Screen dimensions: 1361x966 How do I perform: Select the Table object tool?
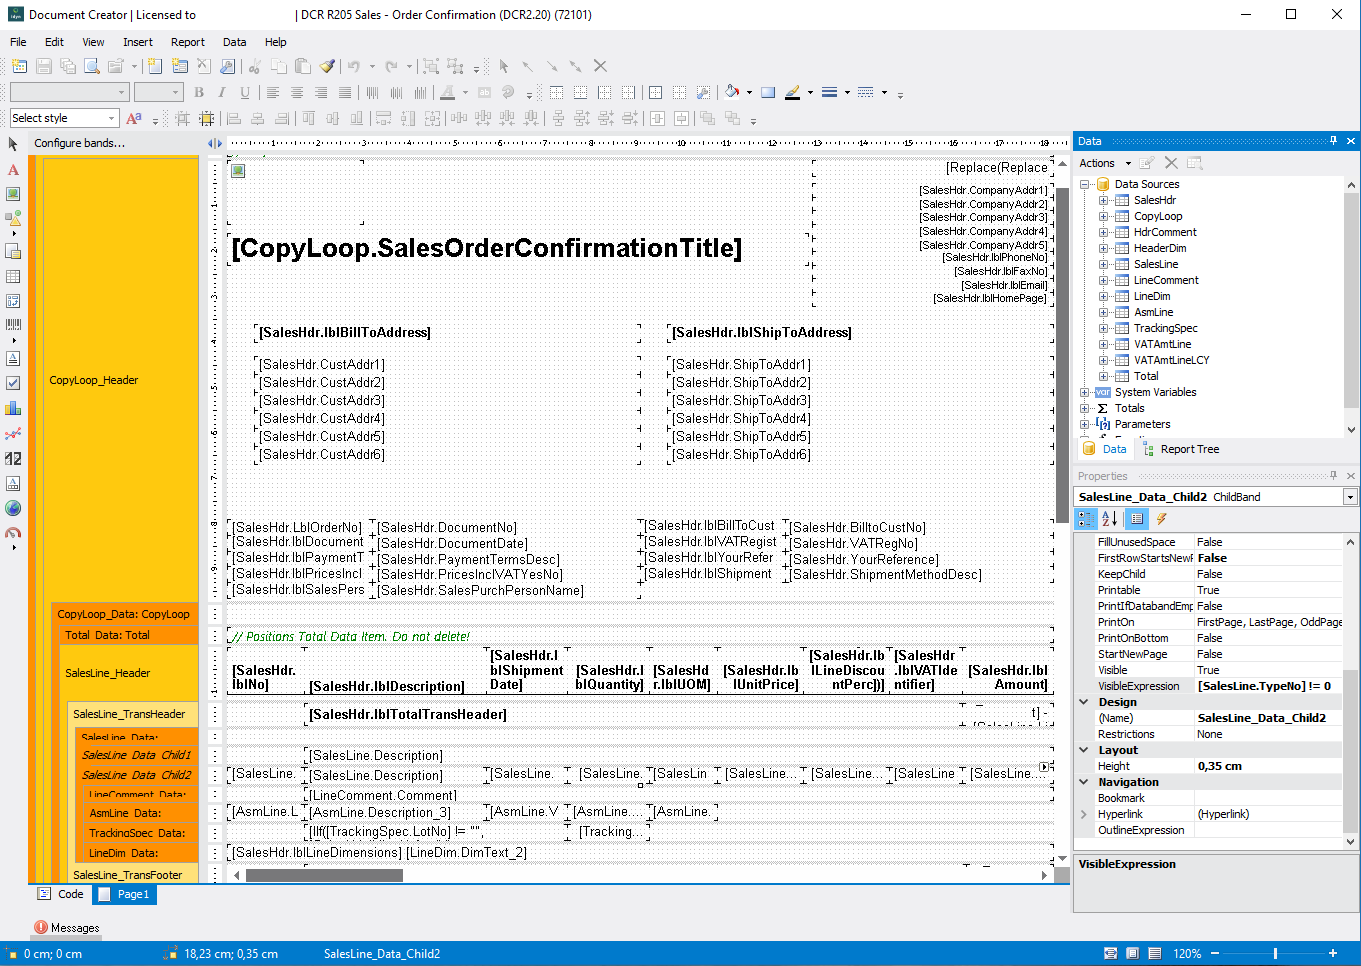(x=13, y=276)
